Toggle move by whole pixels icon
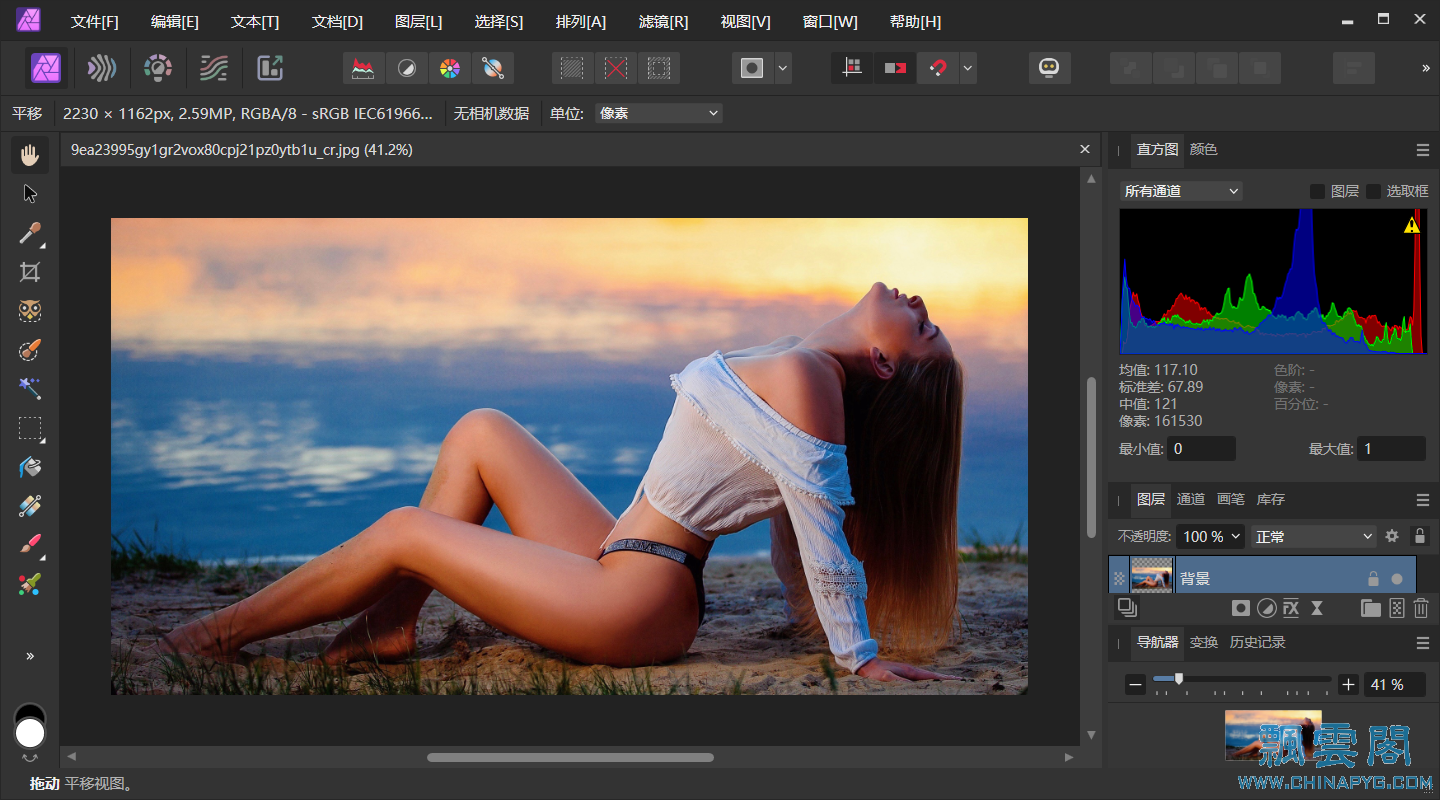The image size is (1440, 800). (895, 68)
